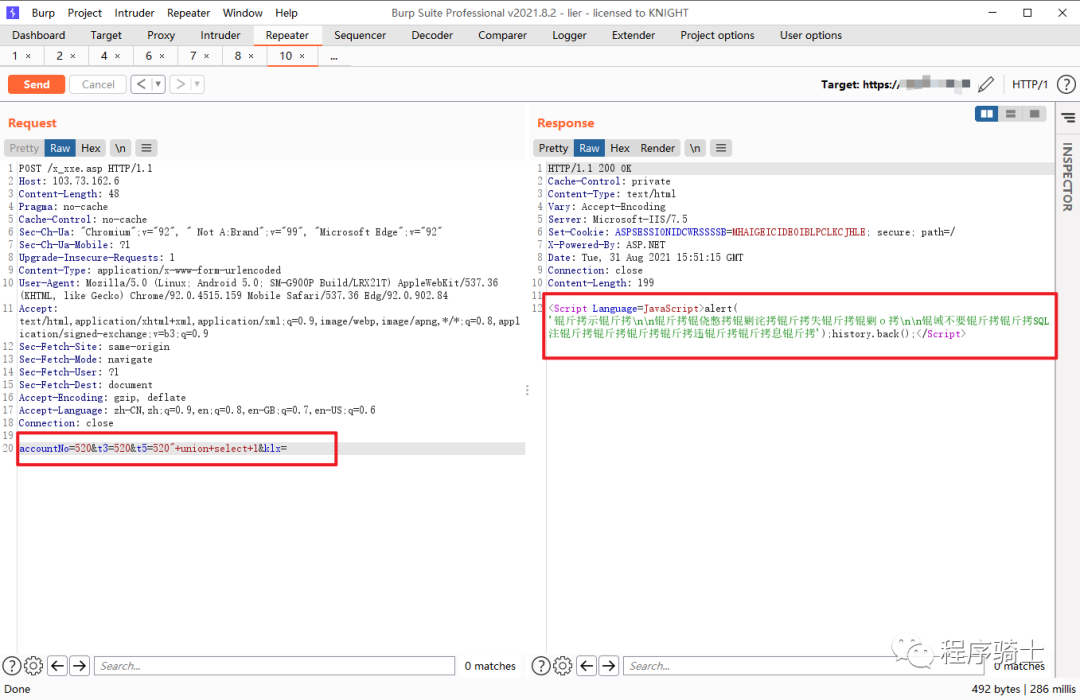Viewport: 1080px width, 700px height.
Task: Collapse the Inspector panel side icon
Action: pos(1067,118)
